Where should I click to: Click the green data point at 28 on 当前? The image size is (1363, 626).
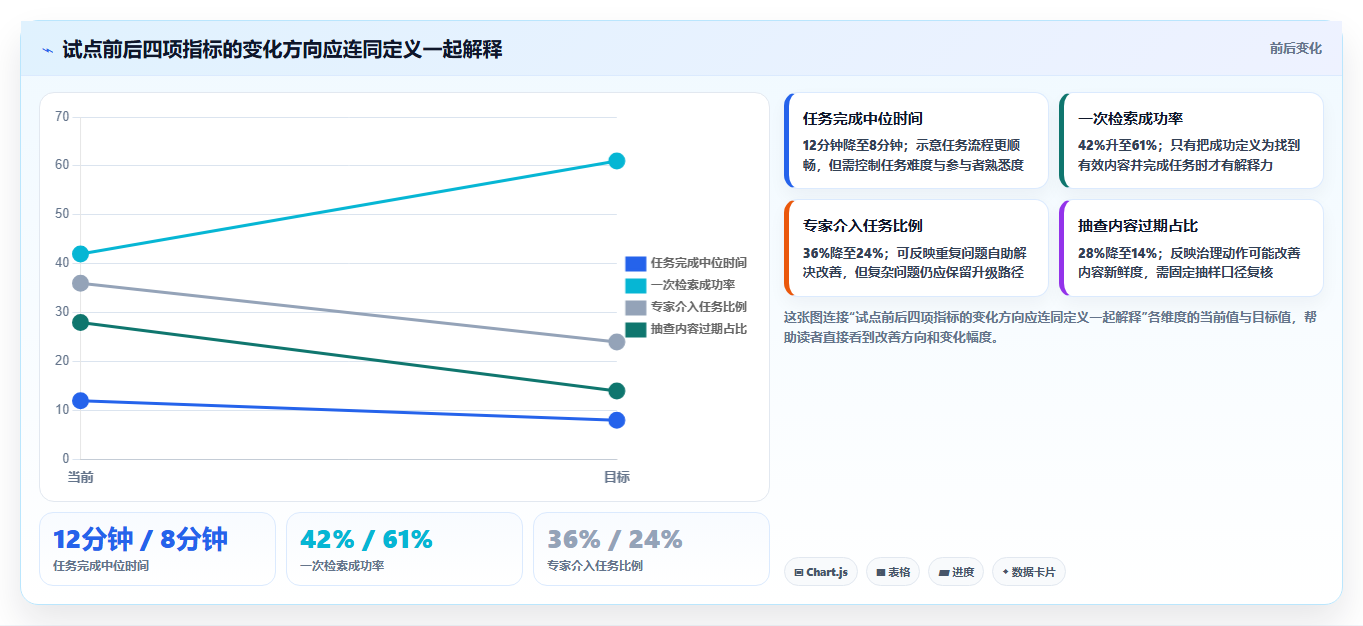pyautogui.click(x=81, y=322)
